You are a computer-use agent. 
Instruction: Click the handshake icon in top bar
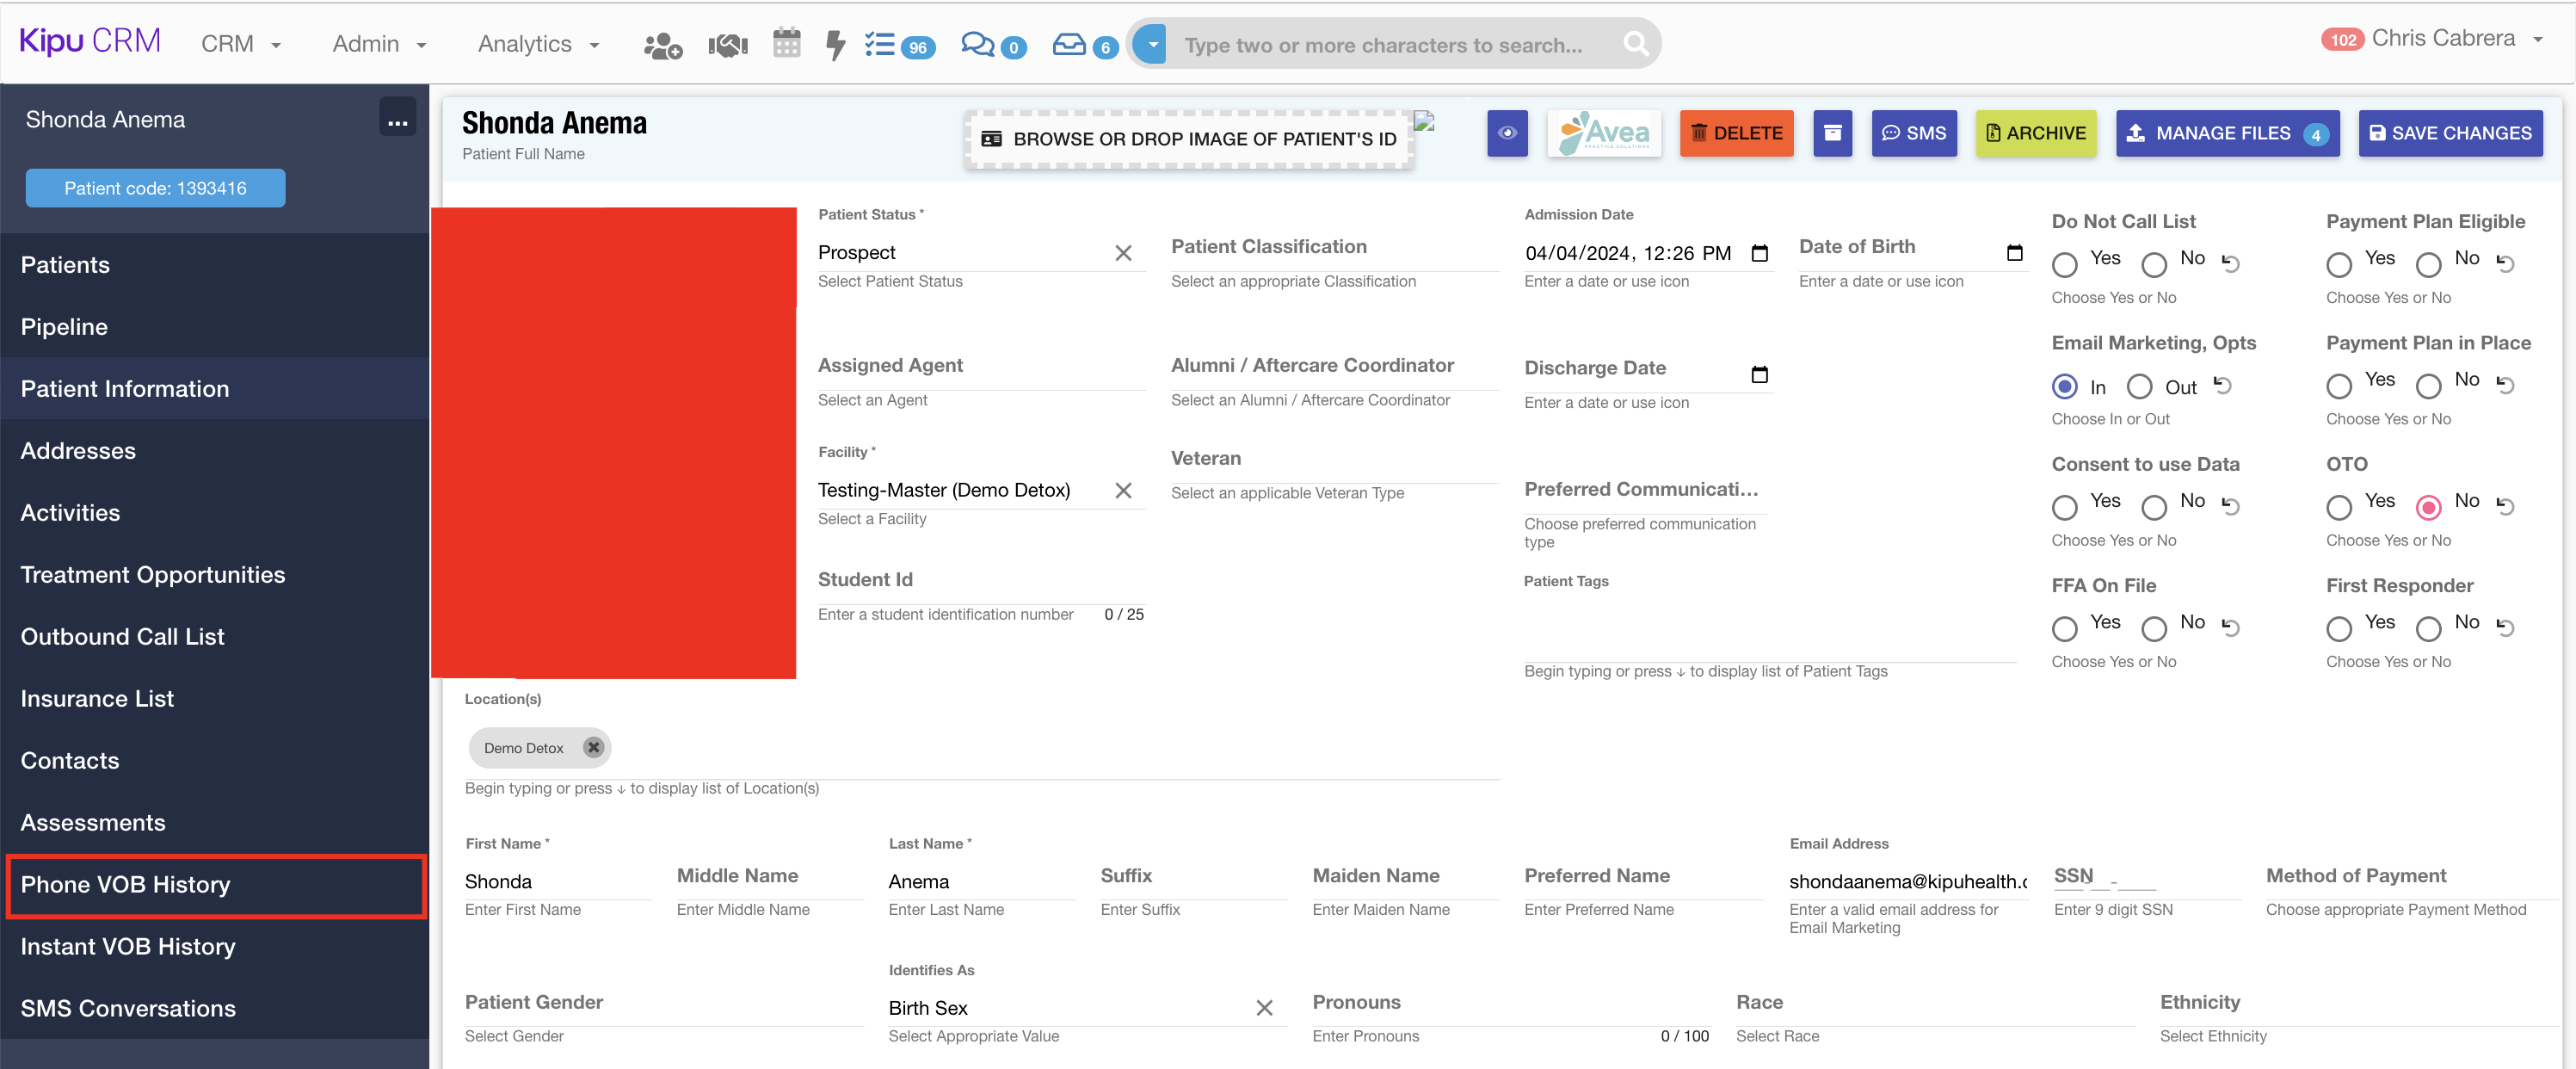tap(727, 45)
